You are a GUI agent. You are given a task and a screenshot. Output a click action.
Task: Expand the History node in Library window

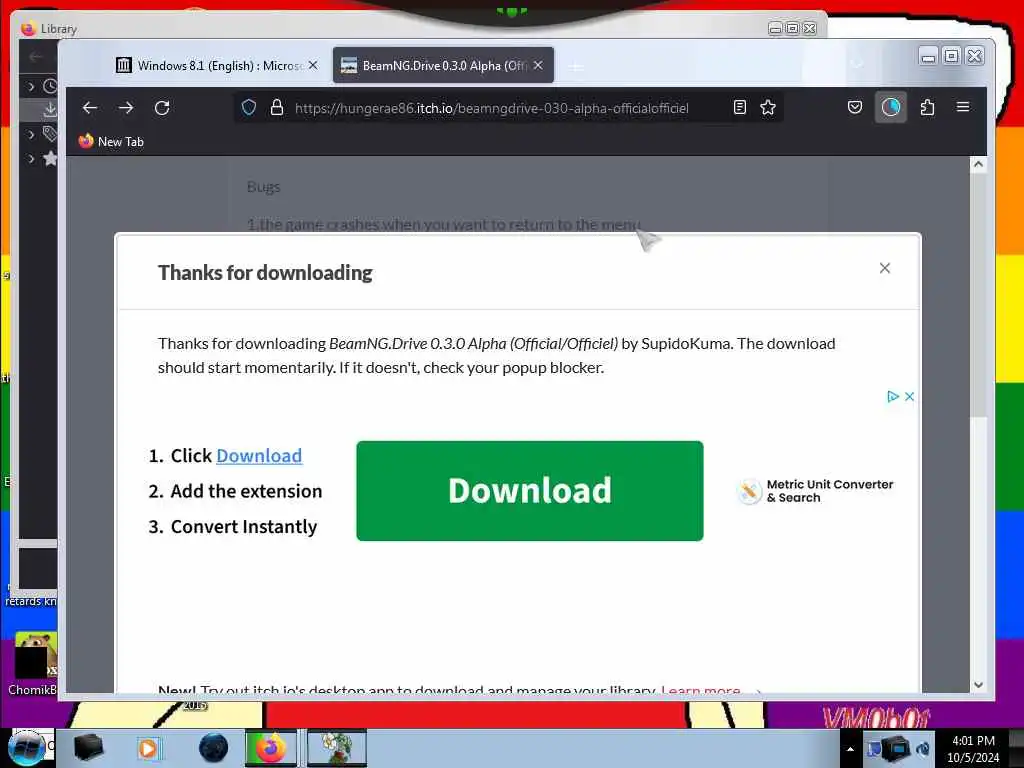coord(31,86)
